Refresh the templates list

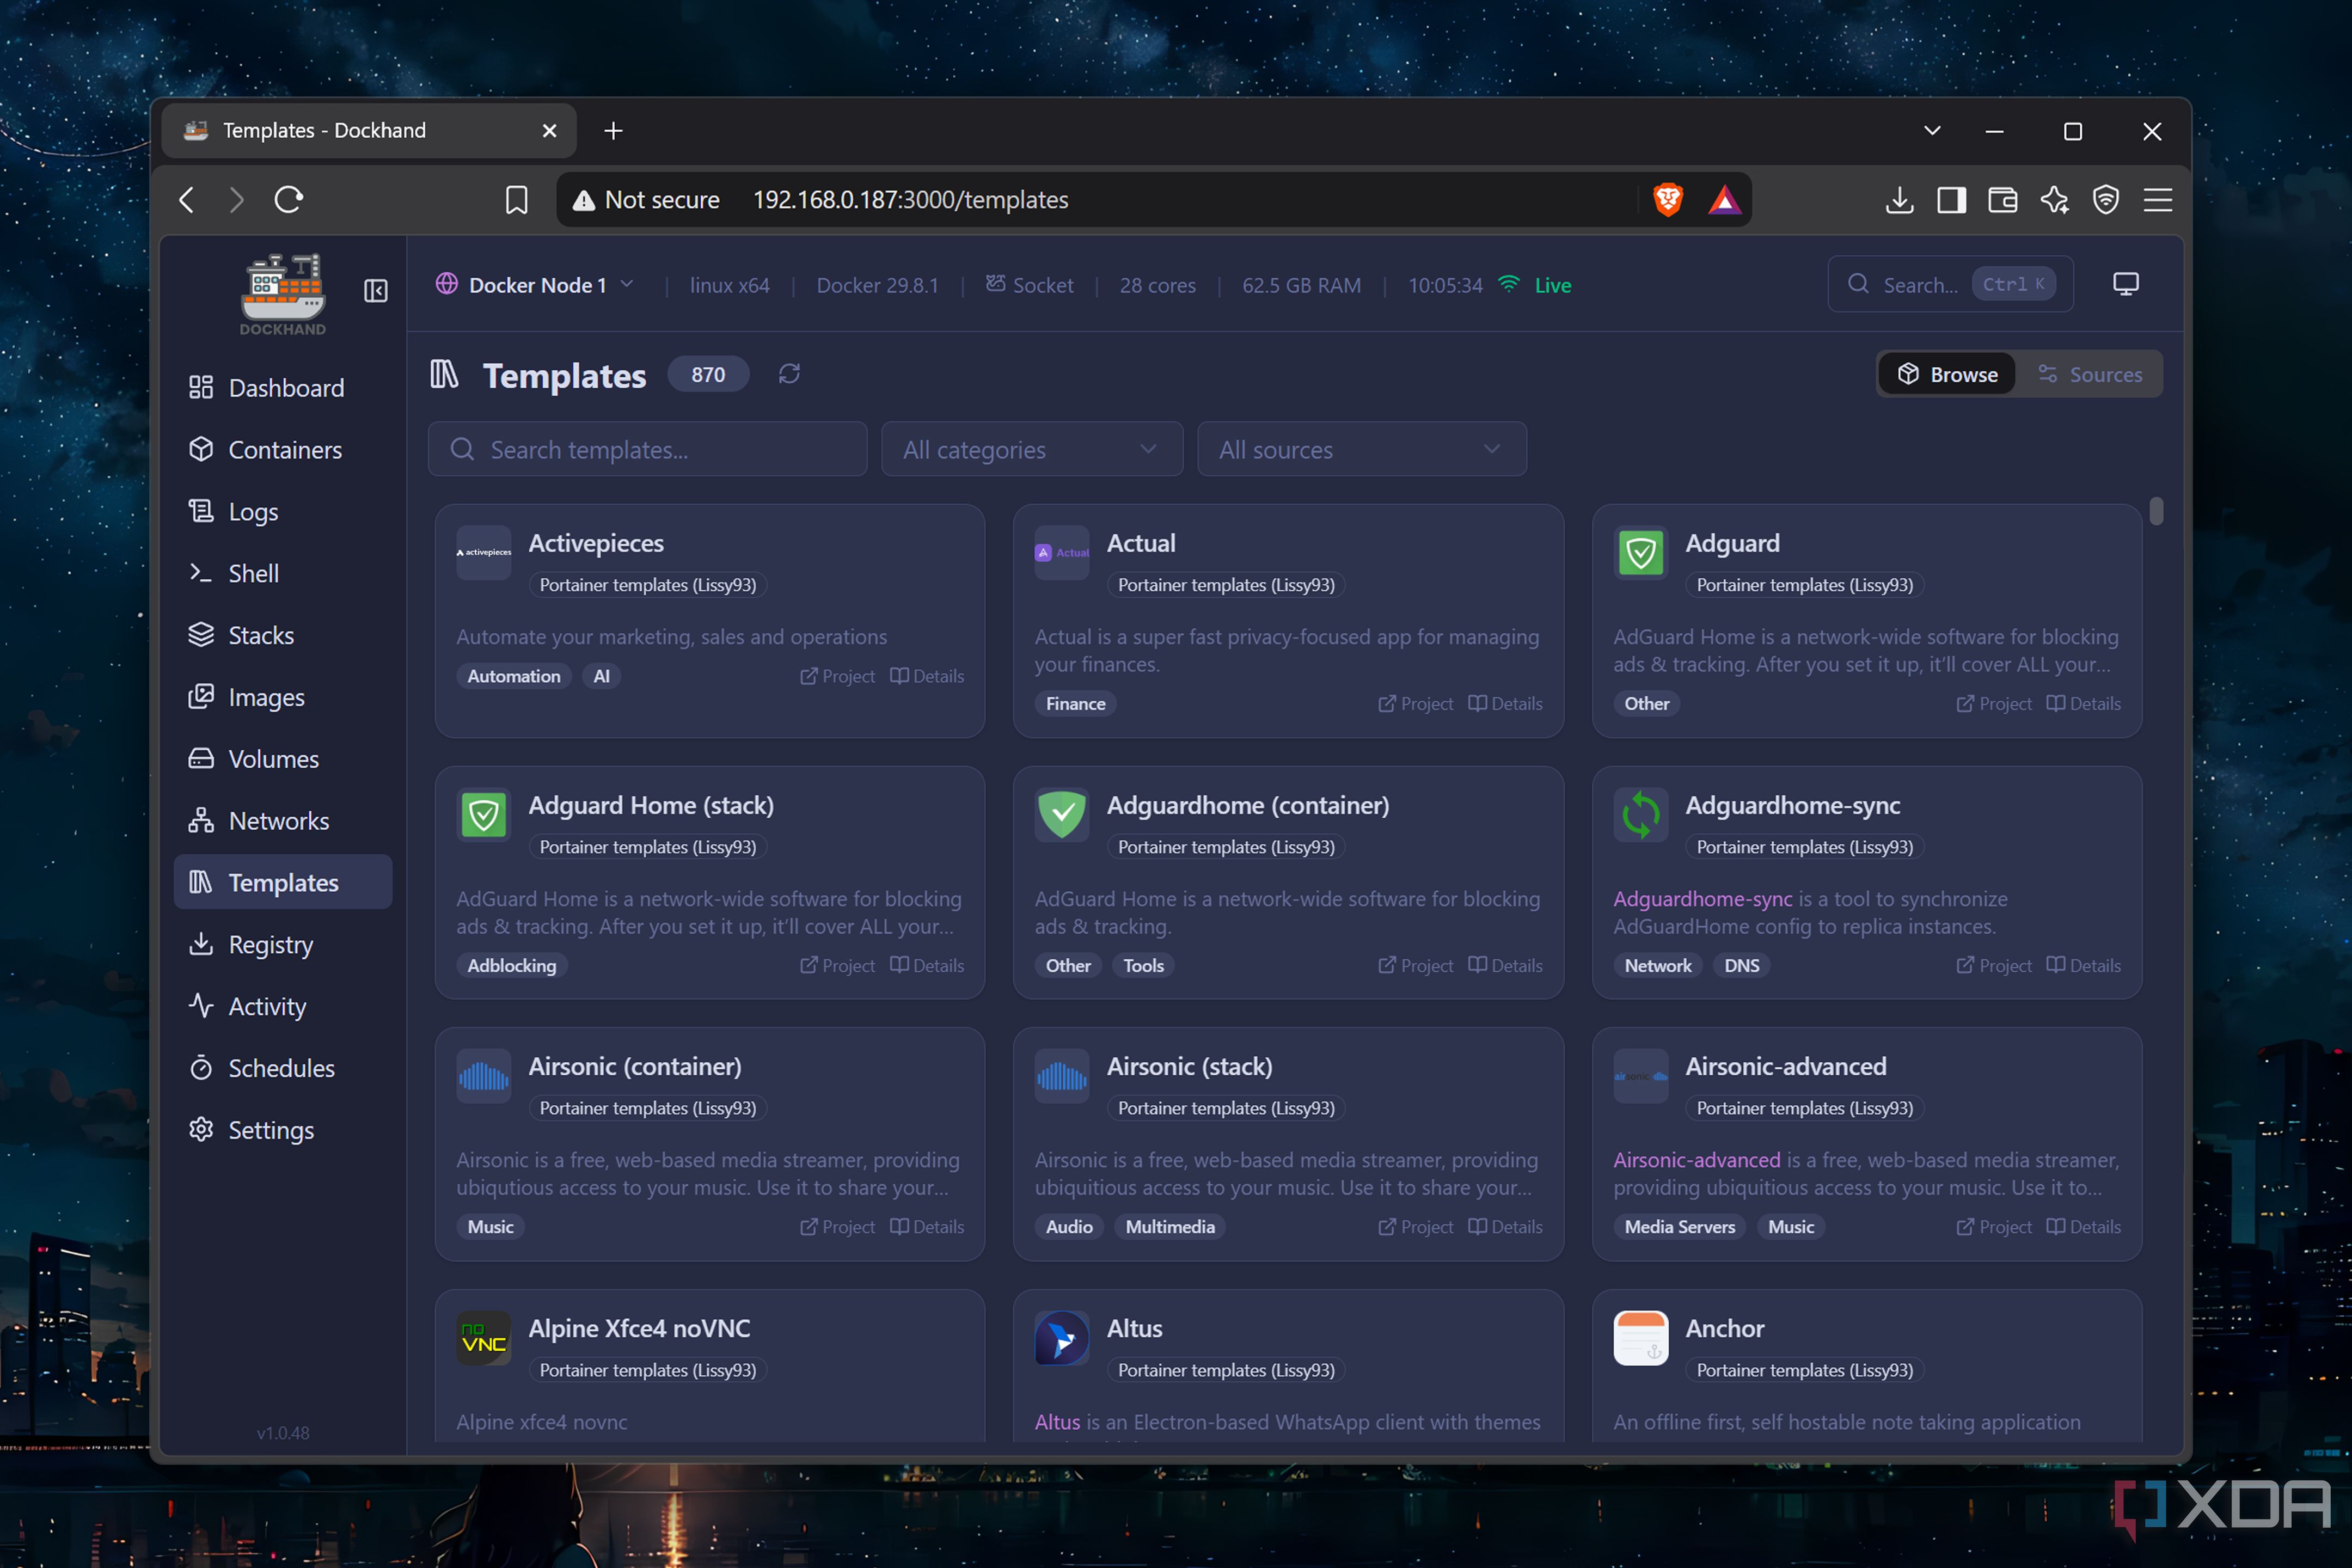(x=789, y=374)
